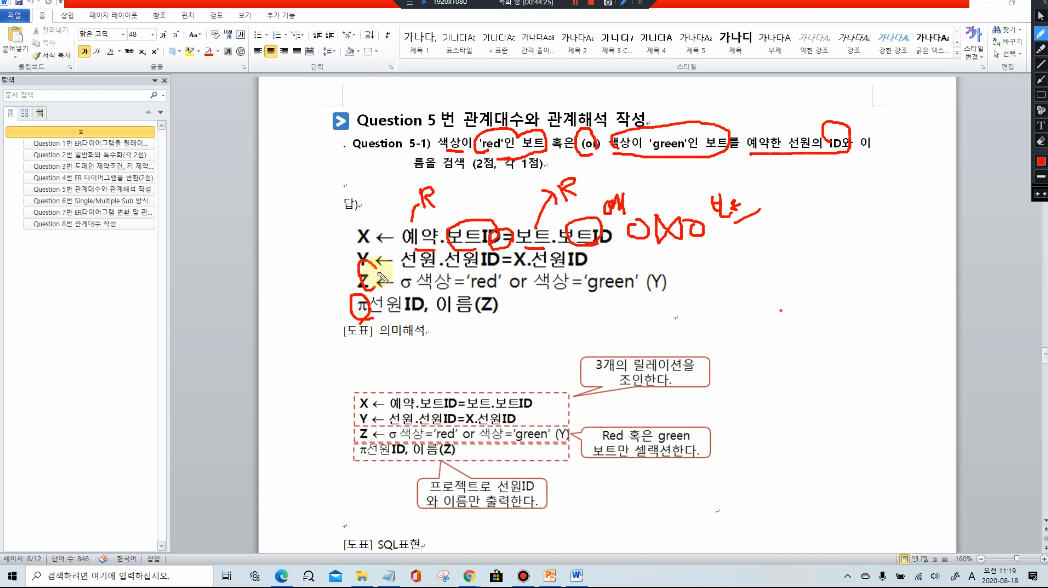Increase indent in paragraph group

pos(329,35)
